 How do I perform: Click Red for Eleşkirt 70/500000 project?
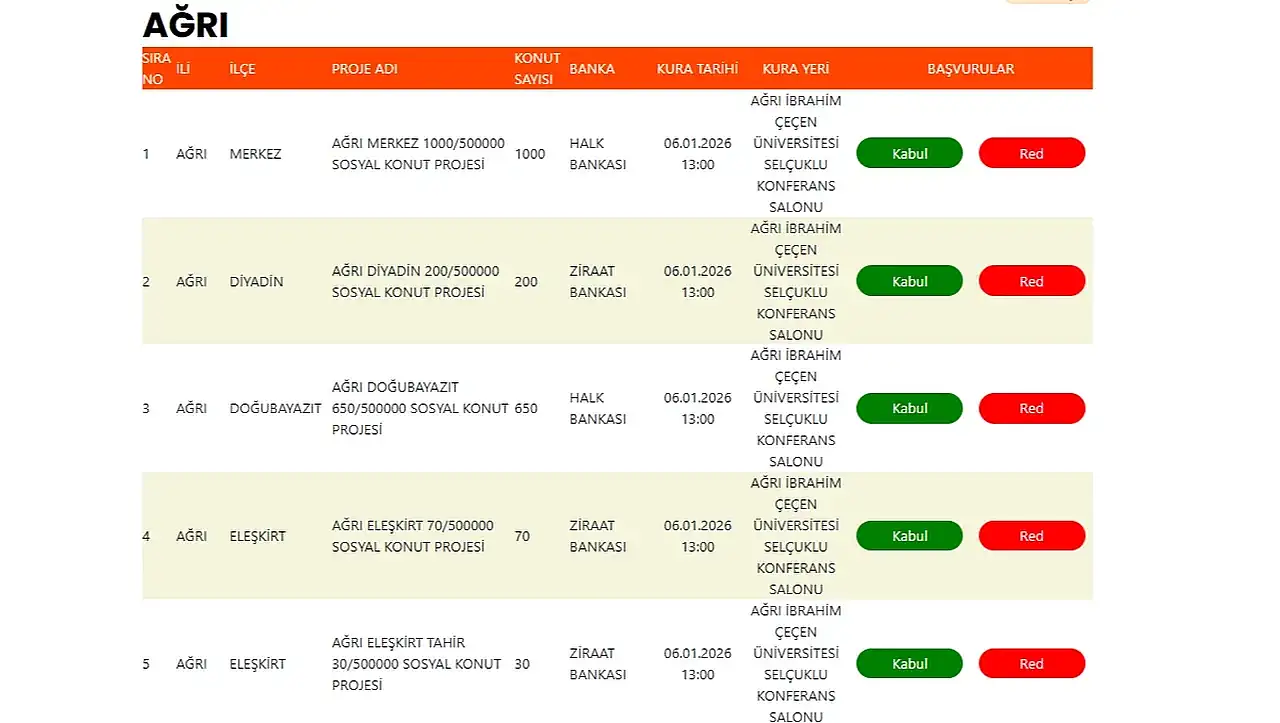(1031, 536)
